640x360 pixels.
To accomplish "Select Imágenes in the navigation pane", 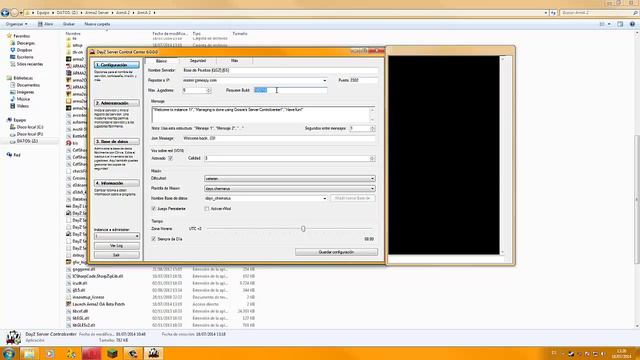I will click(25, 92).
